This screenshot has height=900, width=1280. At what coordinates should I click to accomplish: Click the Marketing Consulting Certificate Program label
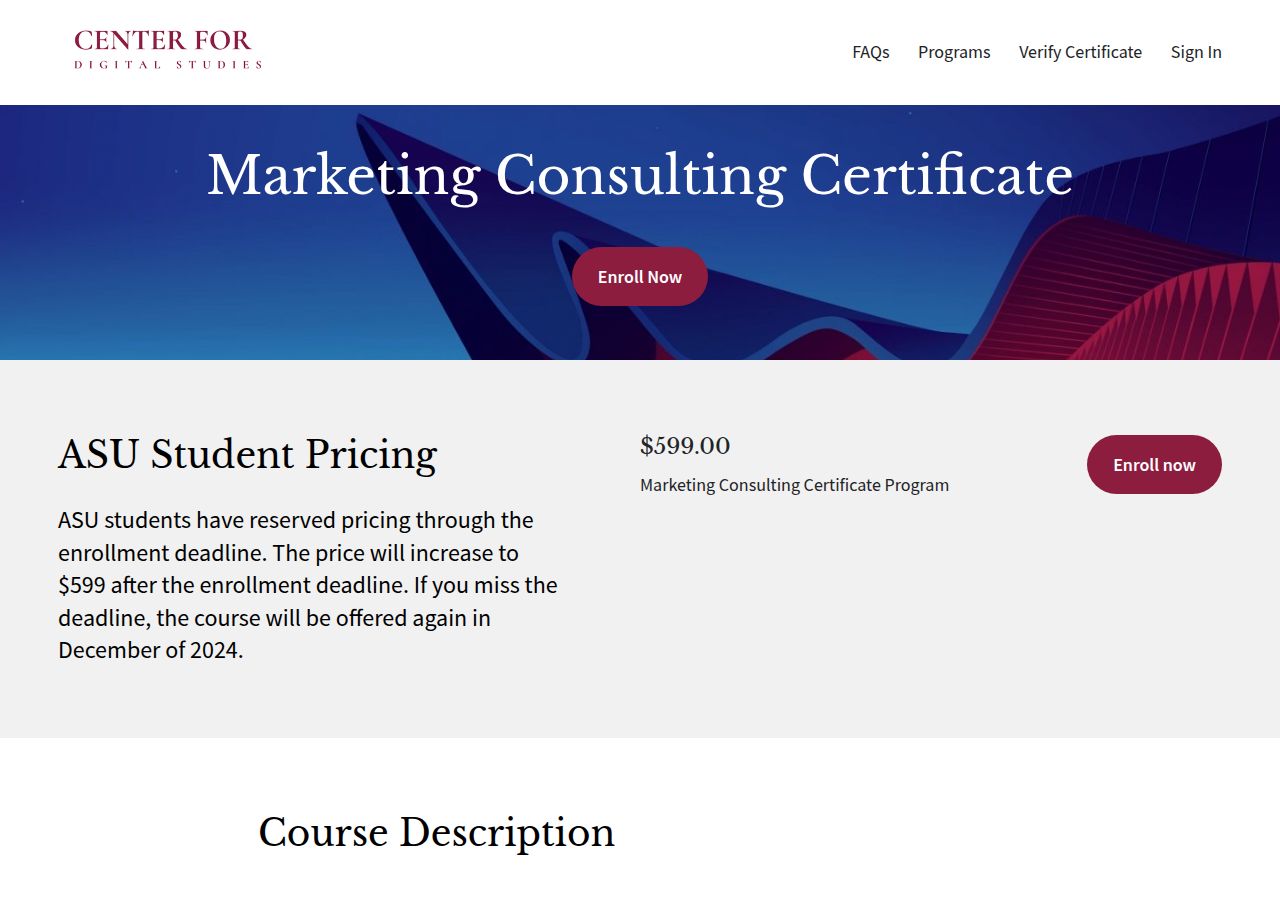click(x=794, y=485)
